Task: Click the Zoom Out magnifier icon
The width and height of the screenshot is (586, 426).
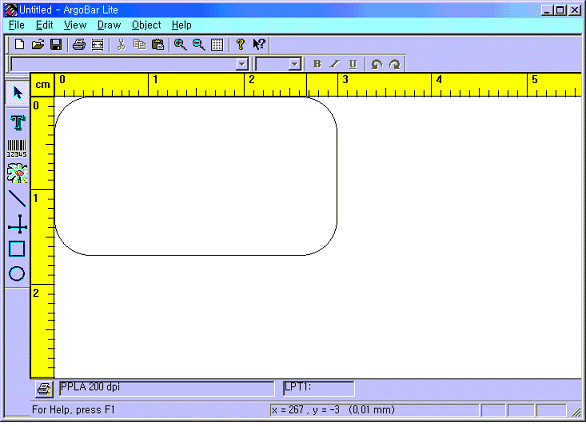Action: (198, 45)
